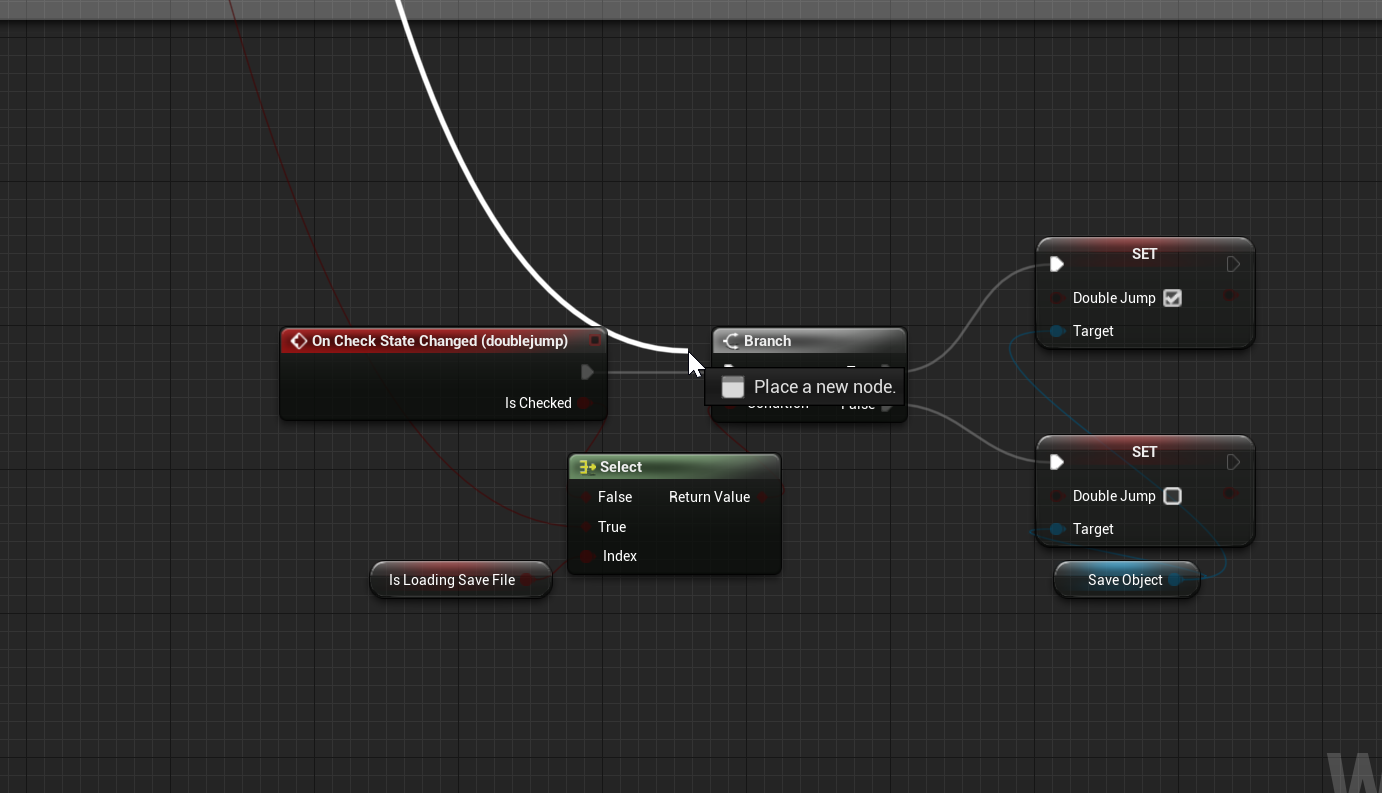The image size is (1382, 793).
Task: Select the upper SET node title
Action: [1145, 254]
